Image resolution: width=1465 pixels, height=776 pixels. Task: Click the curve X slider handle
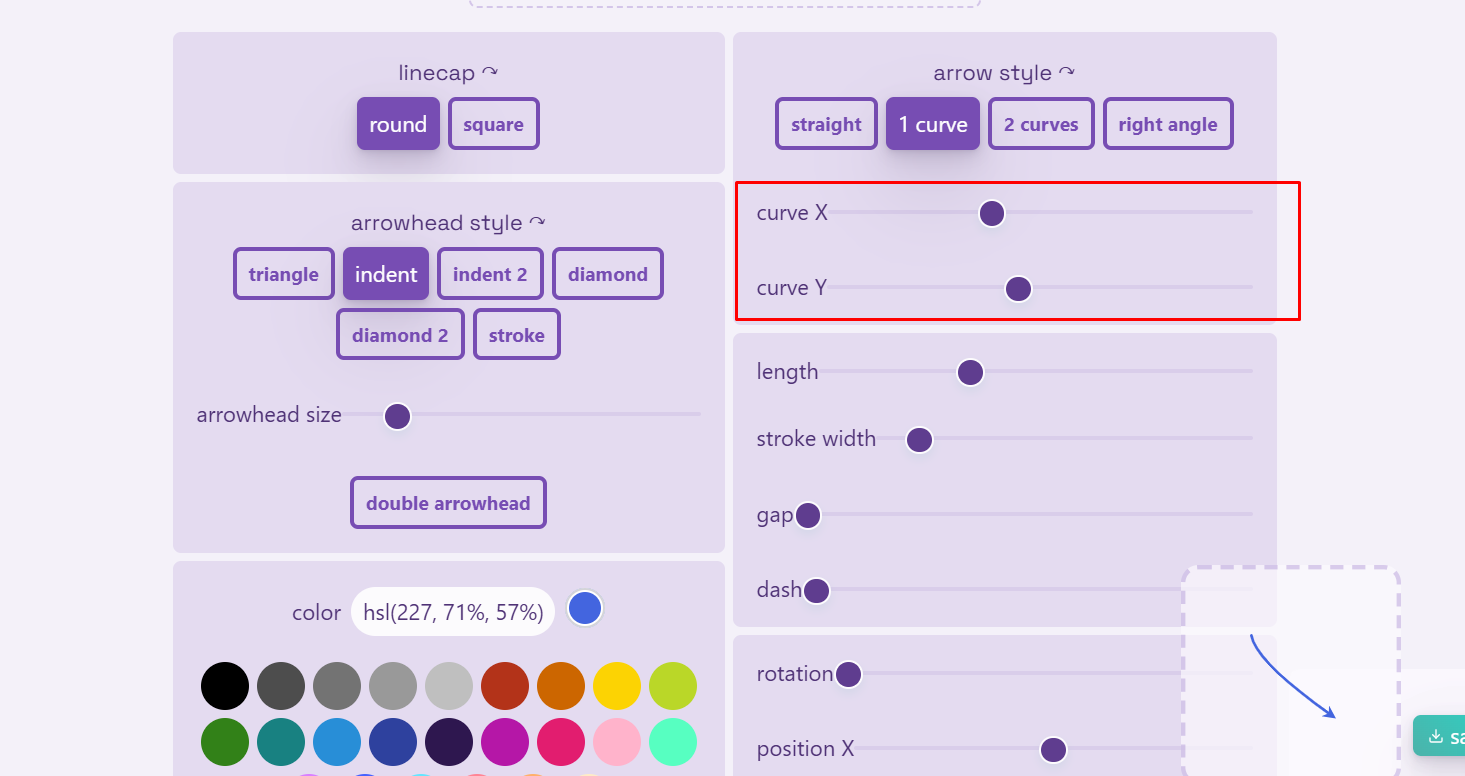click(991, 213)
